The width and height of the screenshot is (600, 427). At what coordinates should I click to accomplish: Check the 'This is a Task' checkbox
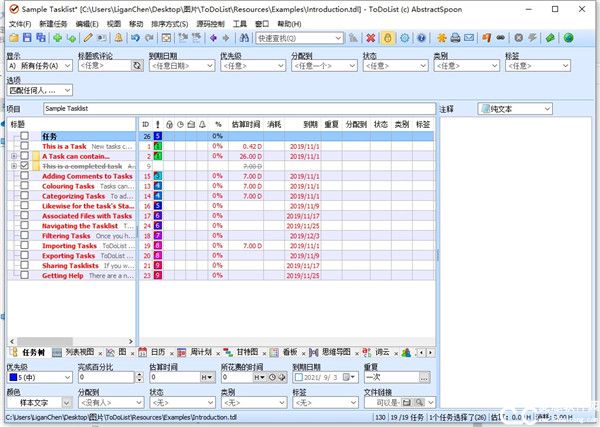click(x=25, y=146)
